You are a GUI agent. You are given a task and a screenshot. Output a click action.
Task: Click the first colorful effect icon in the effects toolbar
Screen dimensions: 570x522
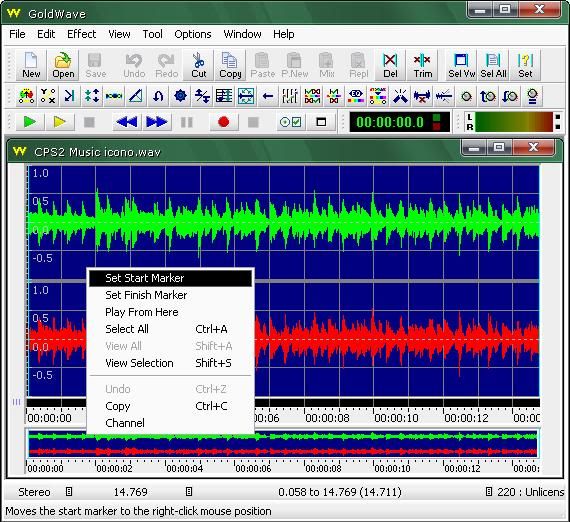point(27,96)
